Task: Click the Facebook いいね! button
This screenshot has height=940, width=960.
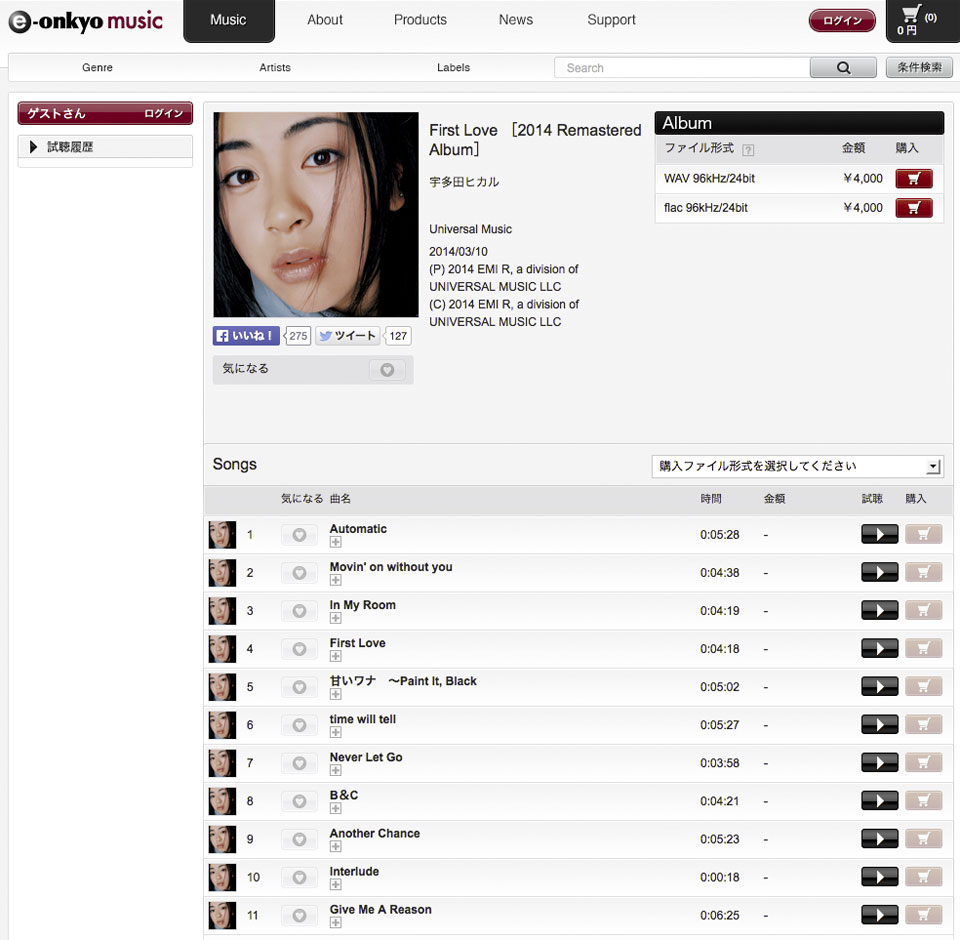Action: 246,336
